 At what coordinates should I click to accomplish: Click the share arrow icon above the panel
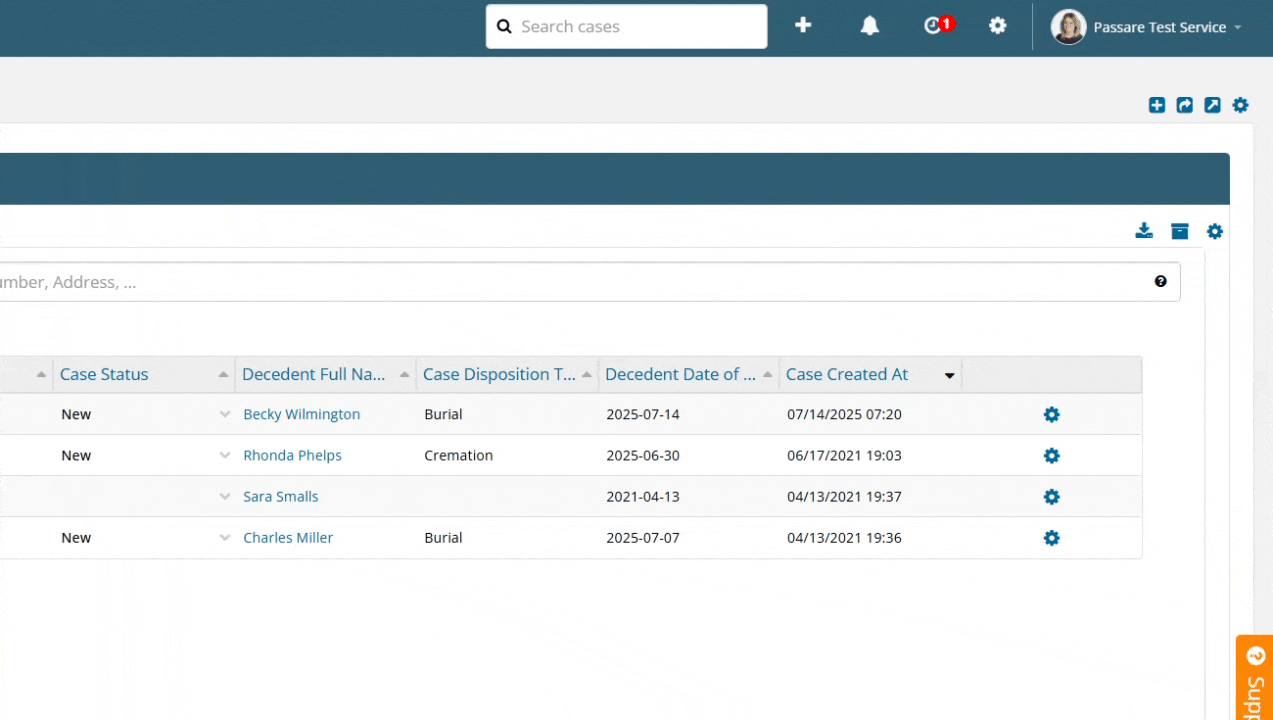1185,105
